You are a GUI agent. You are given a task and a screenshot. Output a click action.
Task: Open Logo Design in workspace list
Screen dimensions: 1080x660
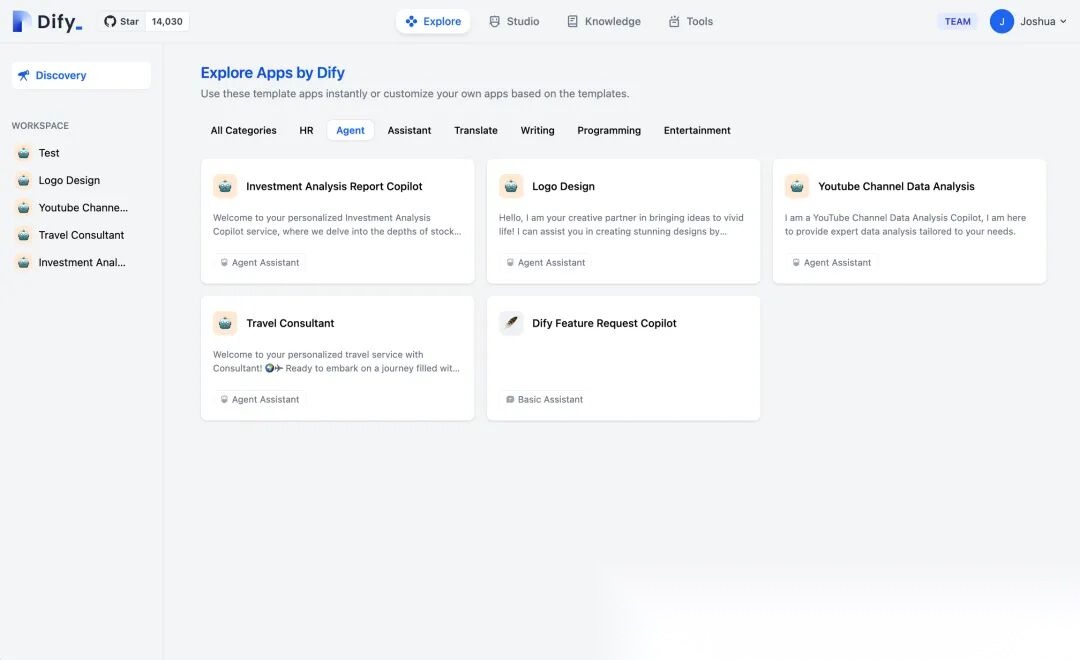coord(69,181)
